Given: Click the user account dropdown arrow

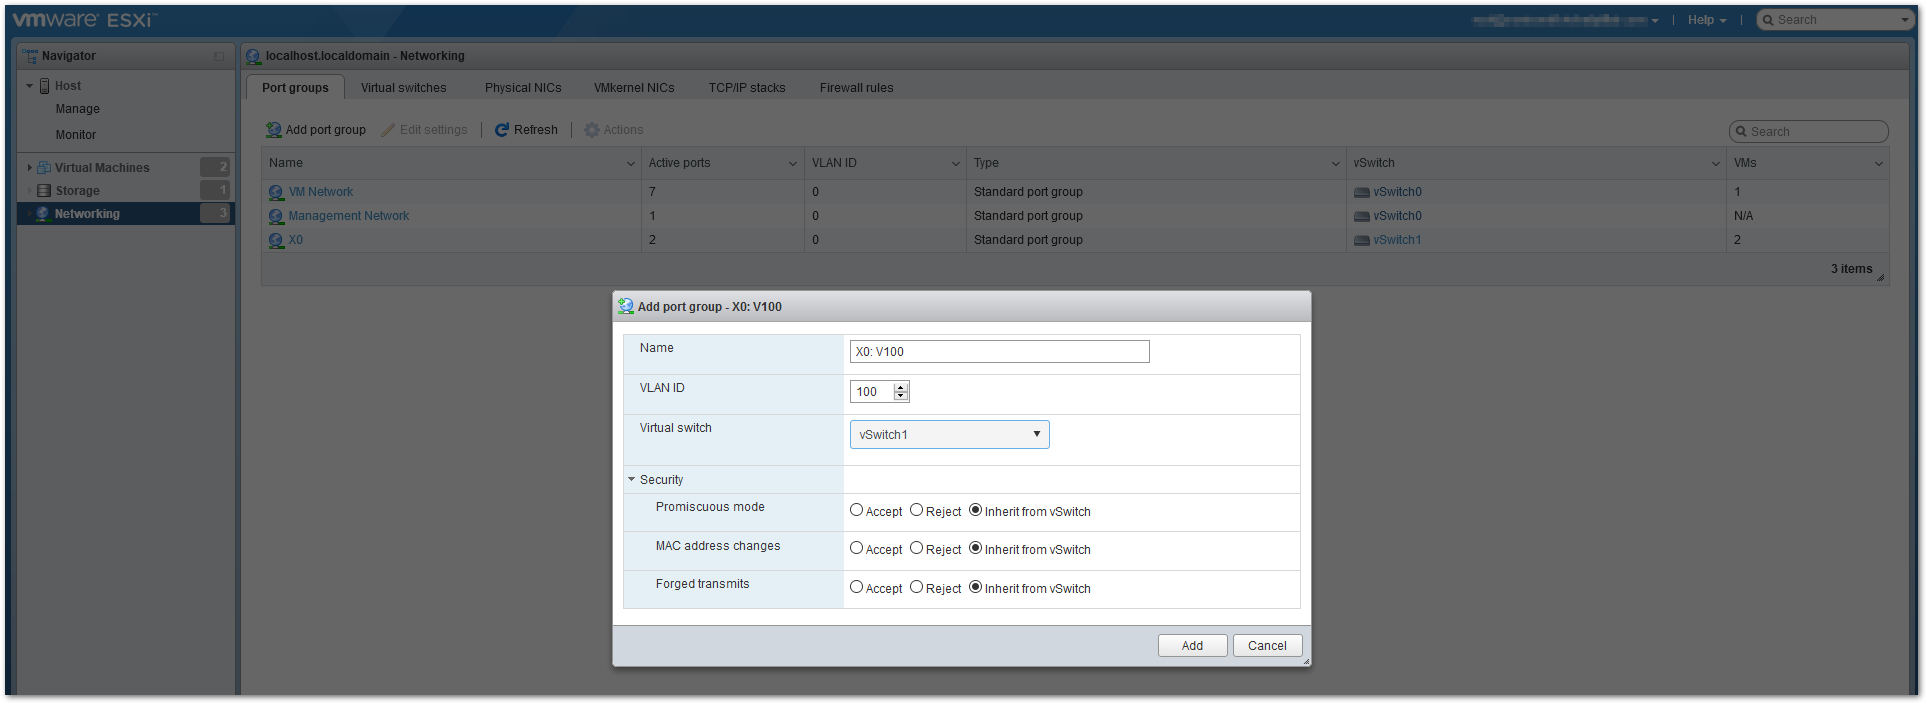Looking at the screenshot, I should (1655, 21).
